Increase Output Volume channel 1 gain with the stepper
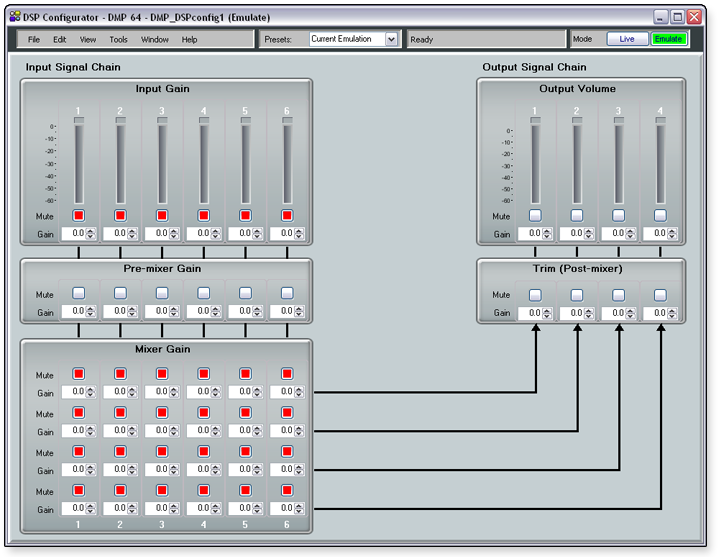 tap(549, 230)
